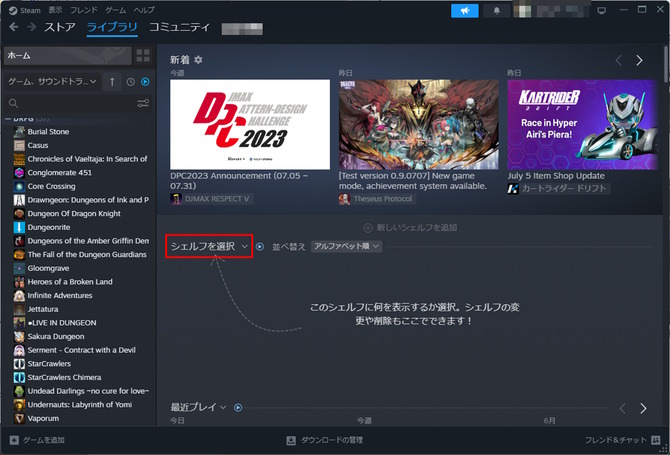Open the ストア tab
Viewport: 670px width, 455px height.
59,27
